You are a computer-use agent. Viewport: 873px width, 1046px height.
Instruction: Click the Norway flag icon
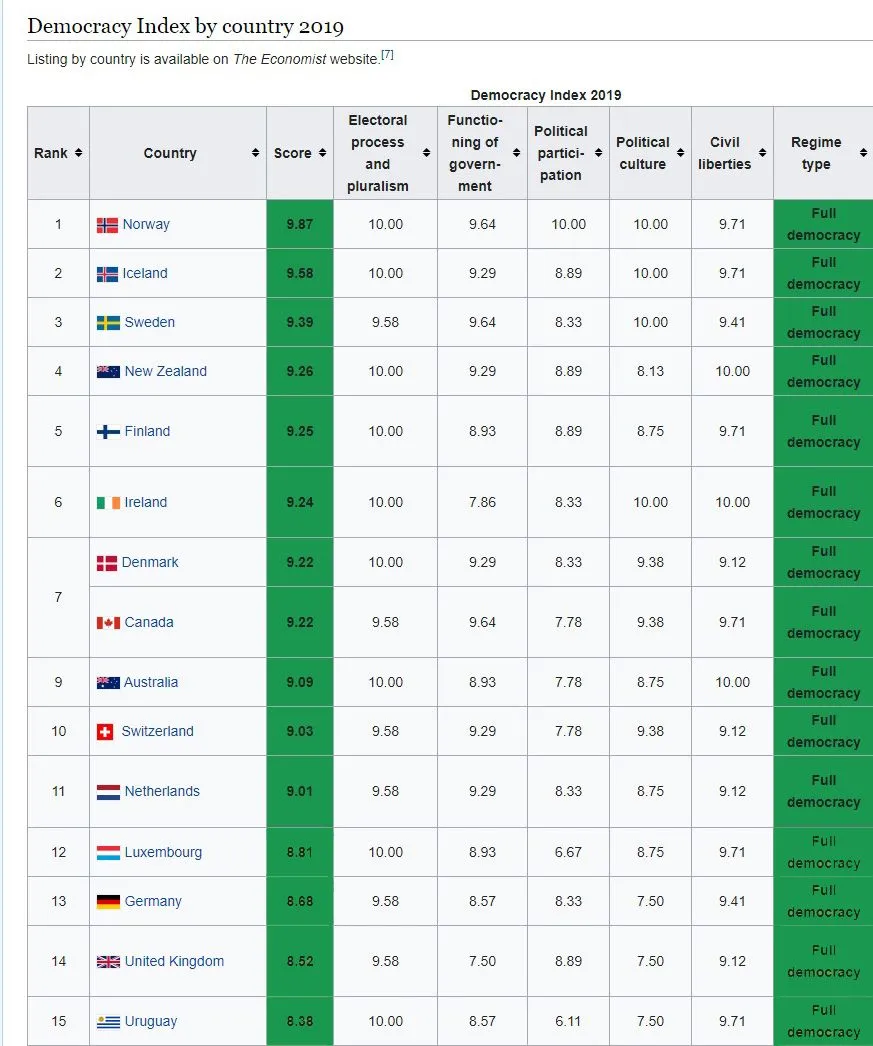pyautogui.click(x=107, y=225)
